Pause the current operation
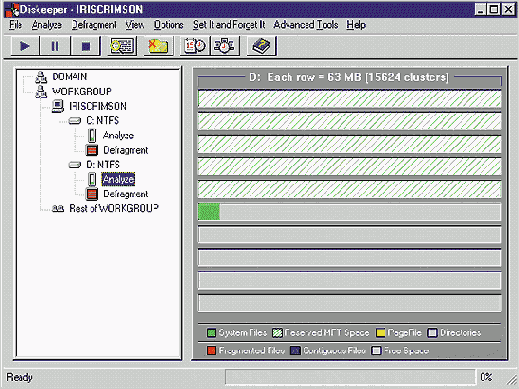The image size is (519, 389). (x=55, y=46)
